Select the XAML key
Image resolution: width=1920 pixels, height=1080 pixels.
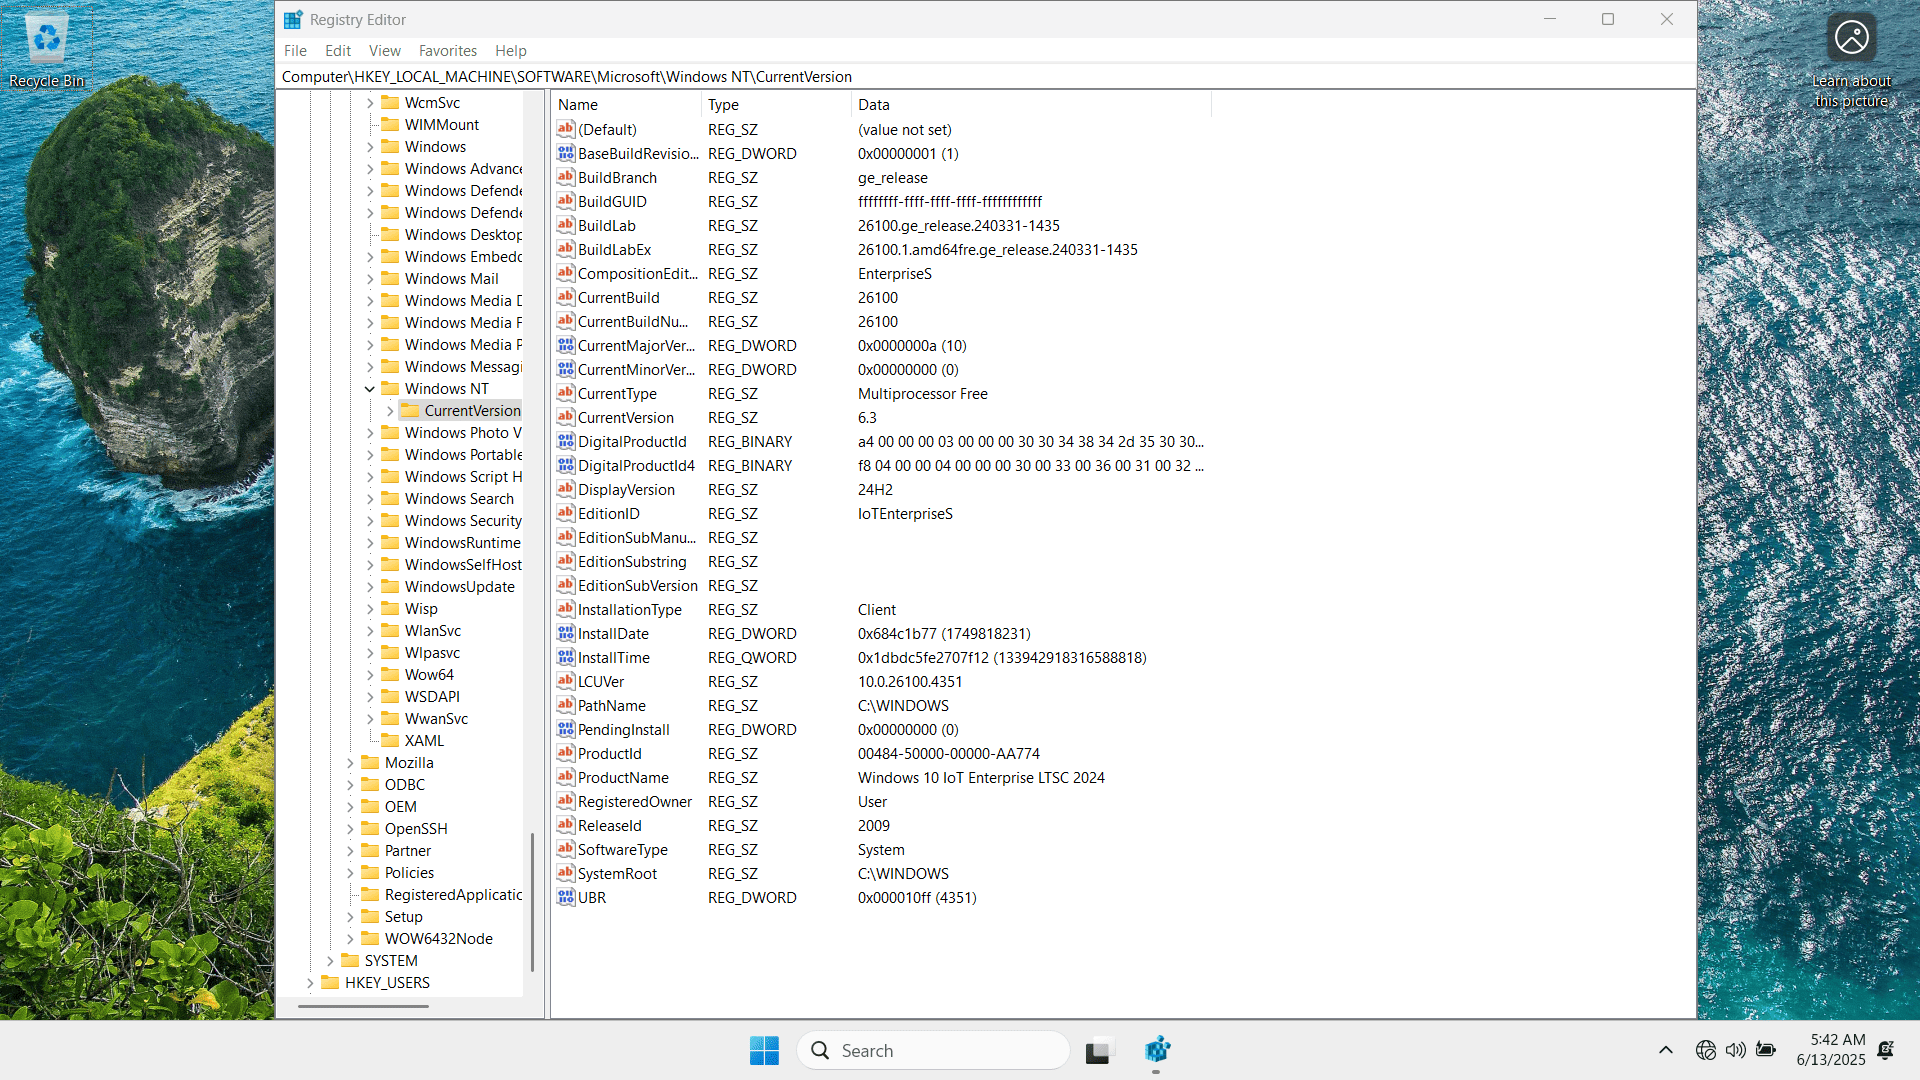point(424,740)
